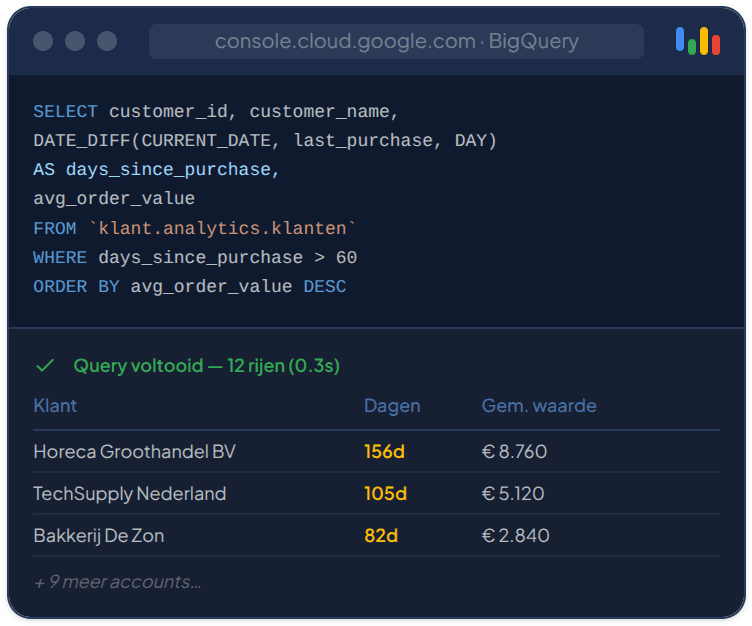Click the BigQuery colored bars logo
This screenshot has width=752, height=626.
click(x=697, y=41)
